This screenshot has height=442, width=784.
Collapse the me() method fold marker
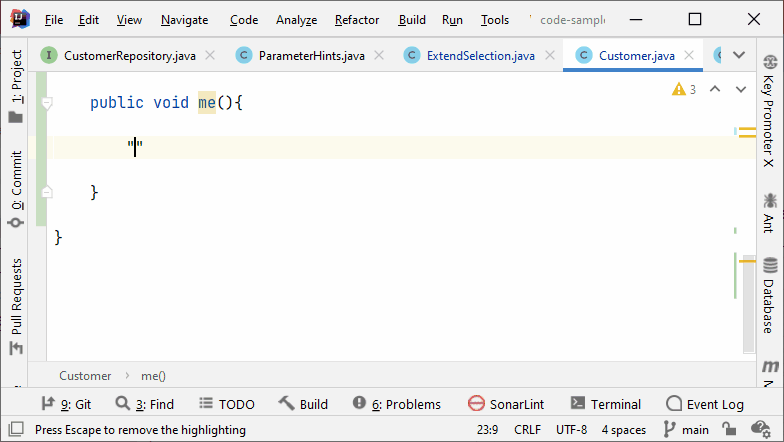point(46,103)
